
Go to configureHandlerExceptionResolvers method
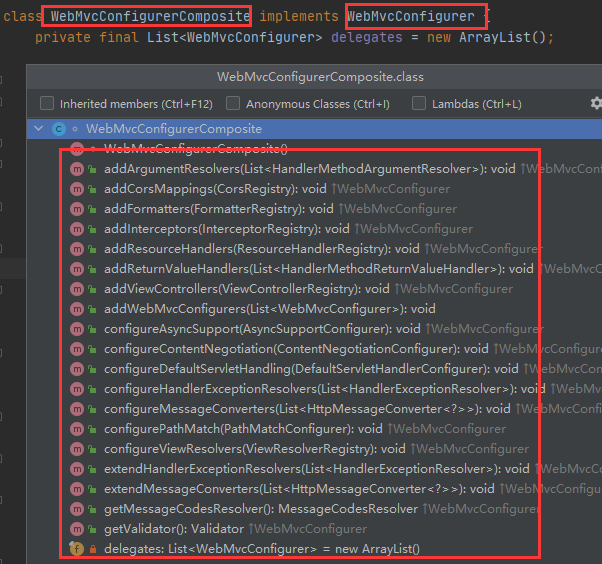tap(324, 389)
